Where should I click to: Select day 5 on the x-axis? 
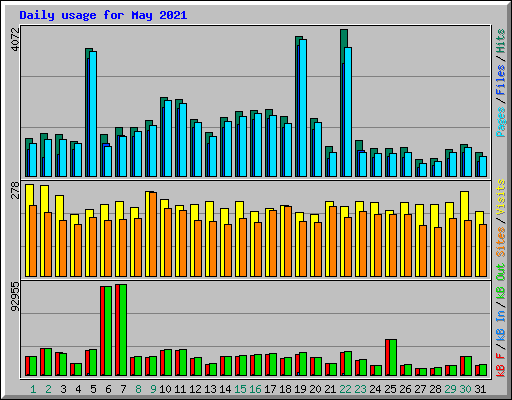click(93, 389)
